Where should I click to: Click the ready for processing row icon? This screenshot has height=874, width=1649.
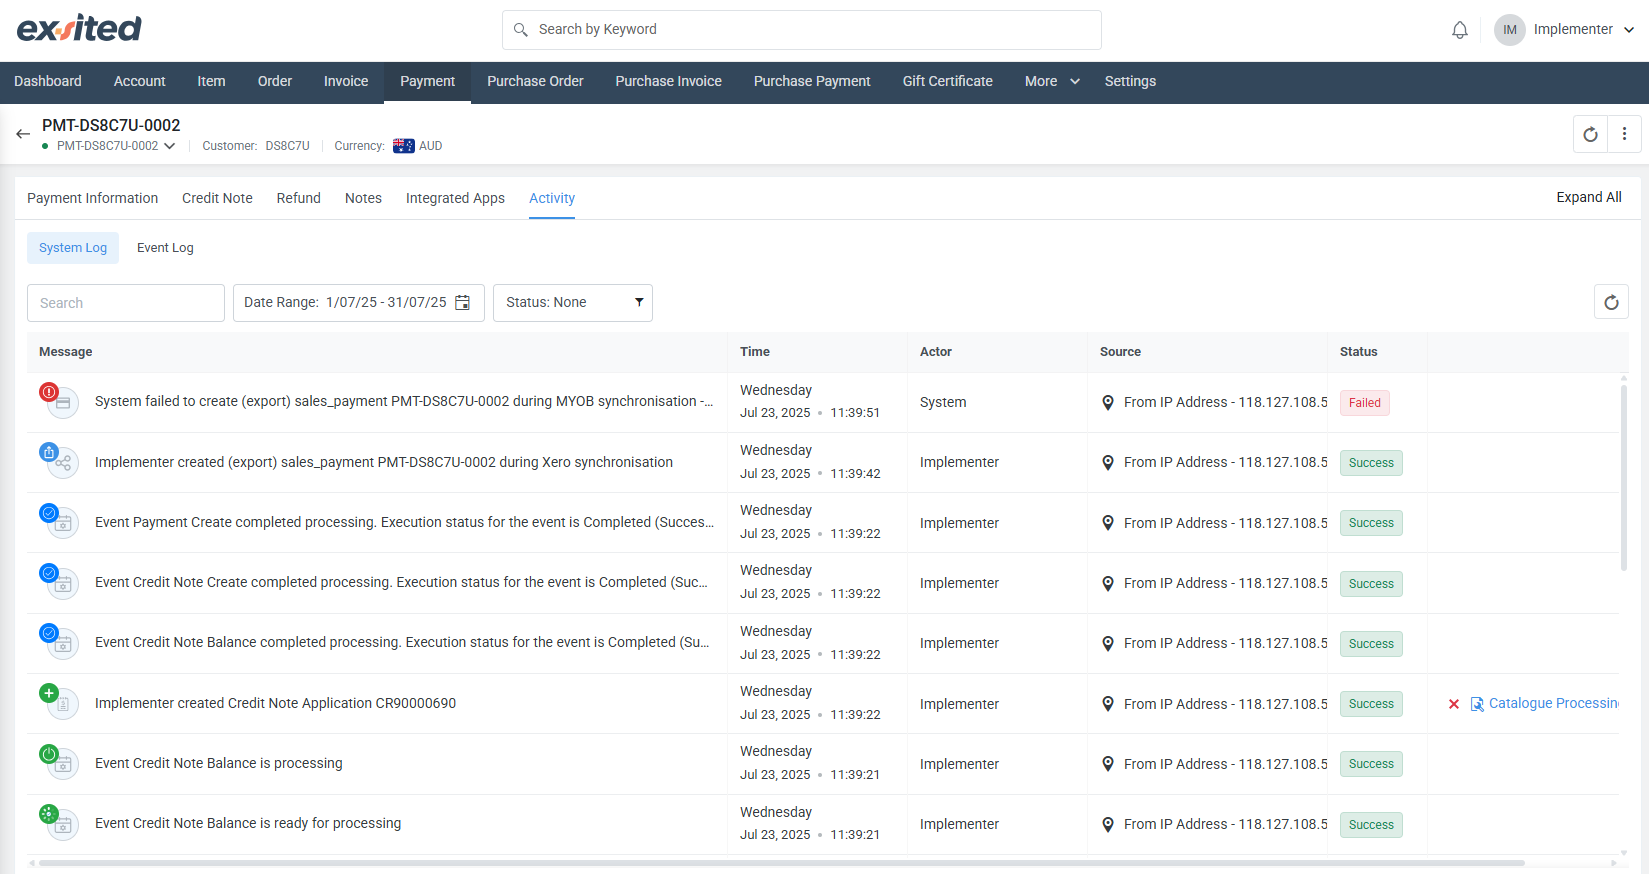coord(58,822)
